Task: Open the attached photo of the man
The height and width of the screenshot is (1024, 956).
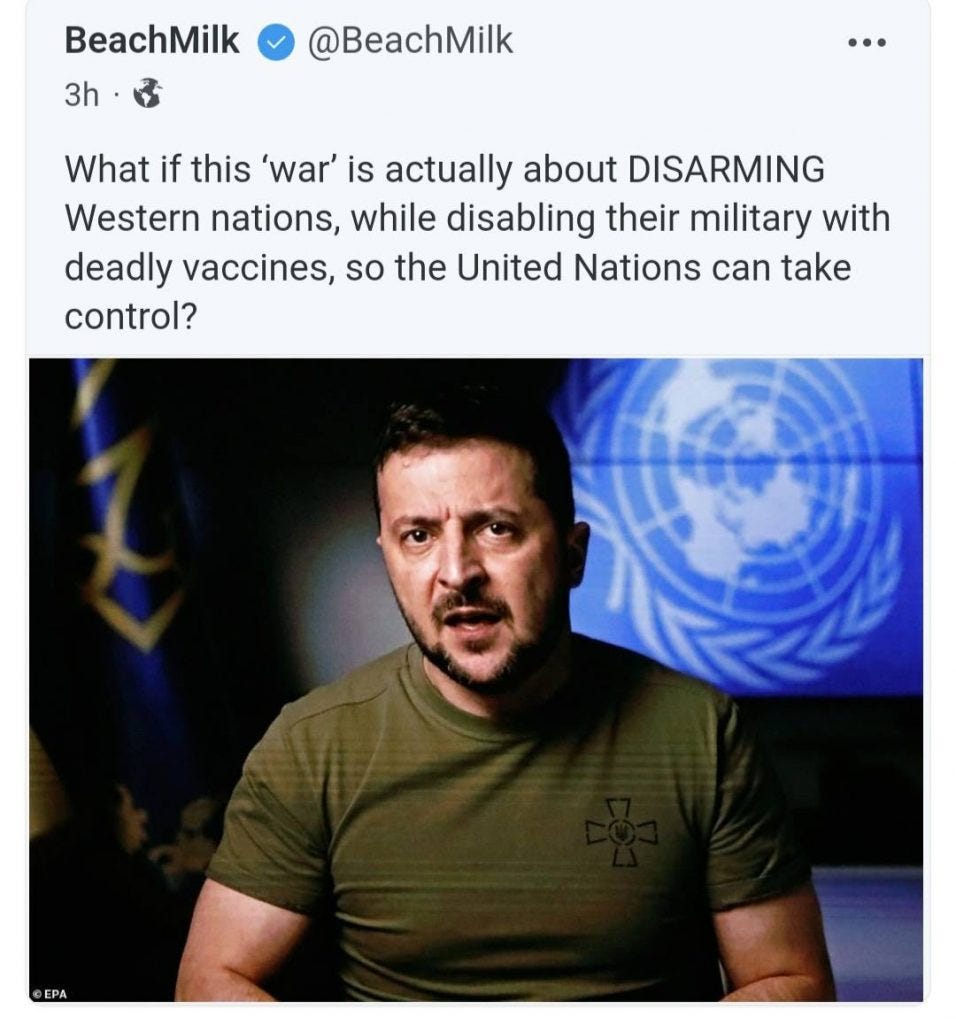Action: click(x=476, y=679)
